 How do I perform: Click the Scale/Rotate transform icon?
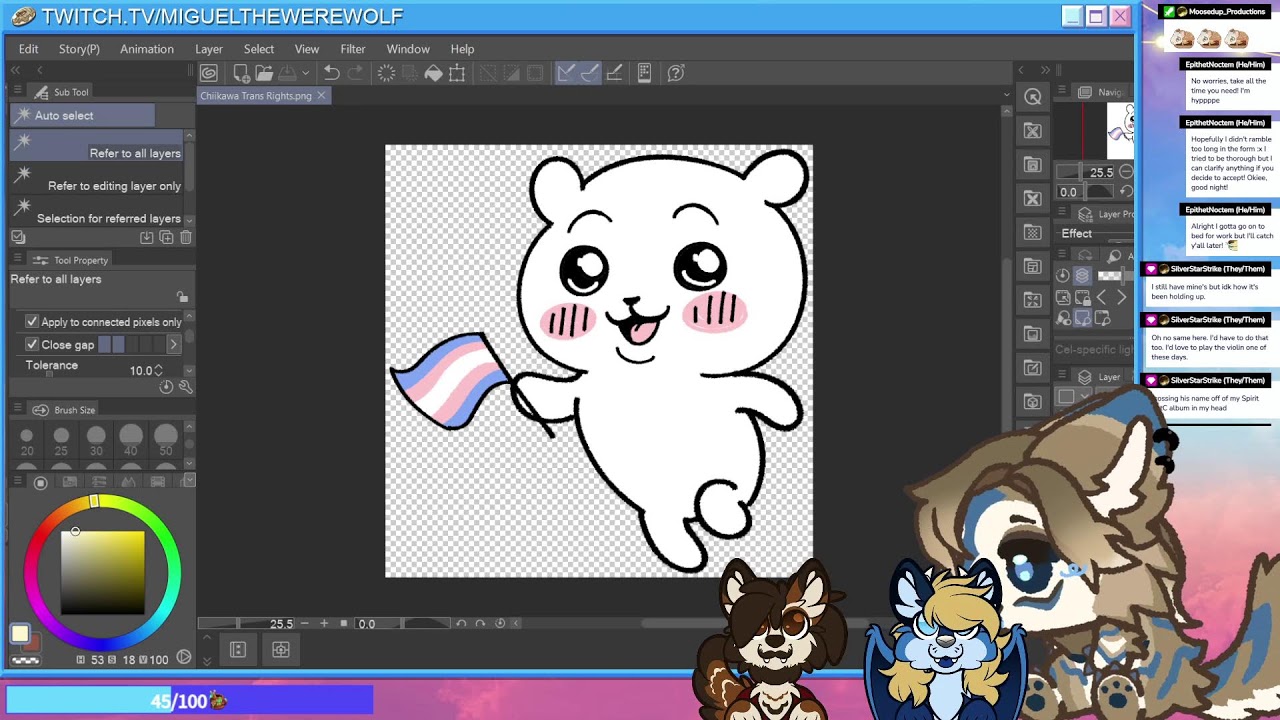point(457,73)
